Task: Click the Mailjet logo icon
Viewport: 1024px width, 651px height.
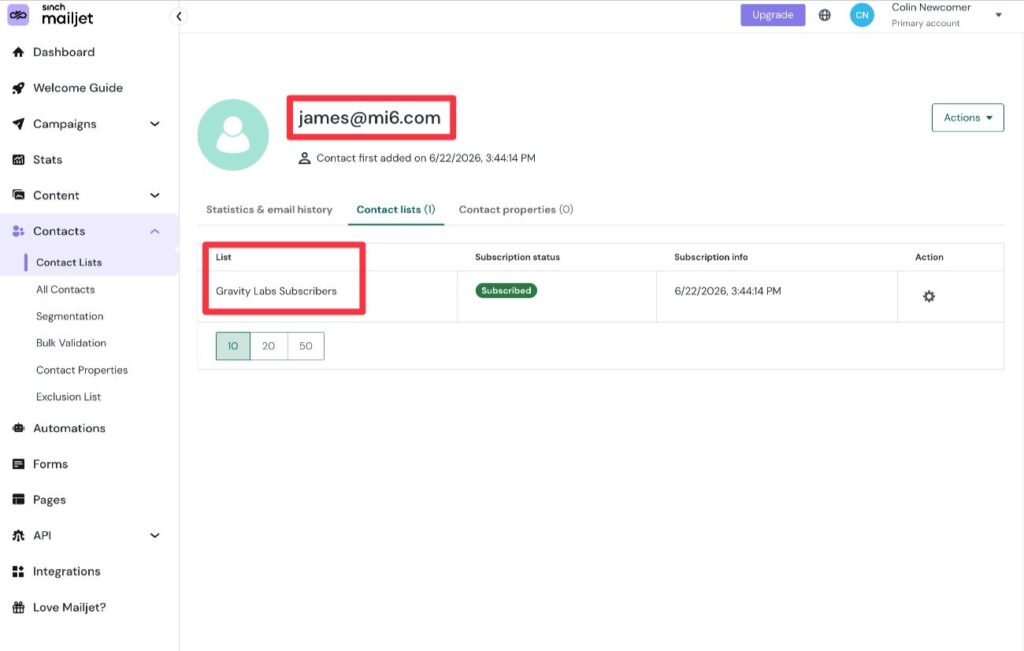Action: tap(18, 15)
